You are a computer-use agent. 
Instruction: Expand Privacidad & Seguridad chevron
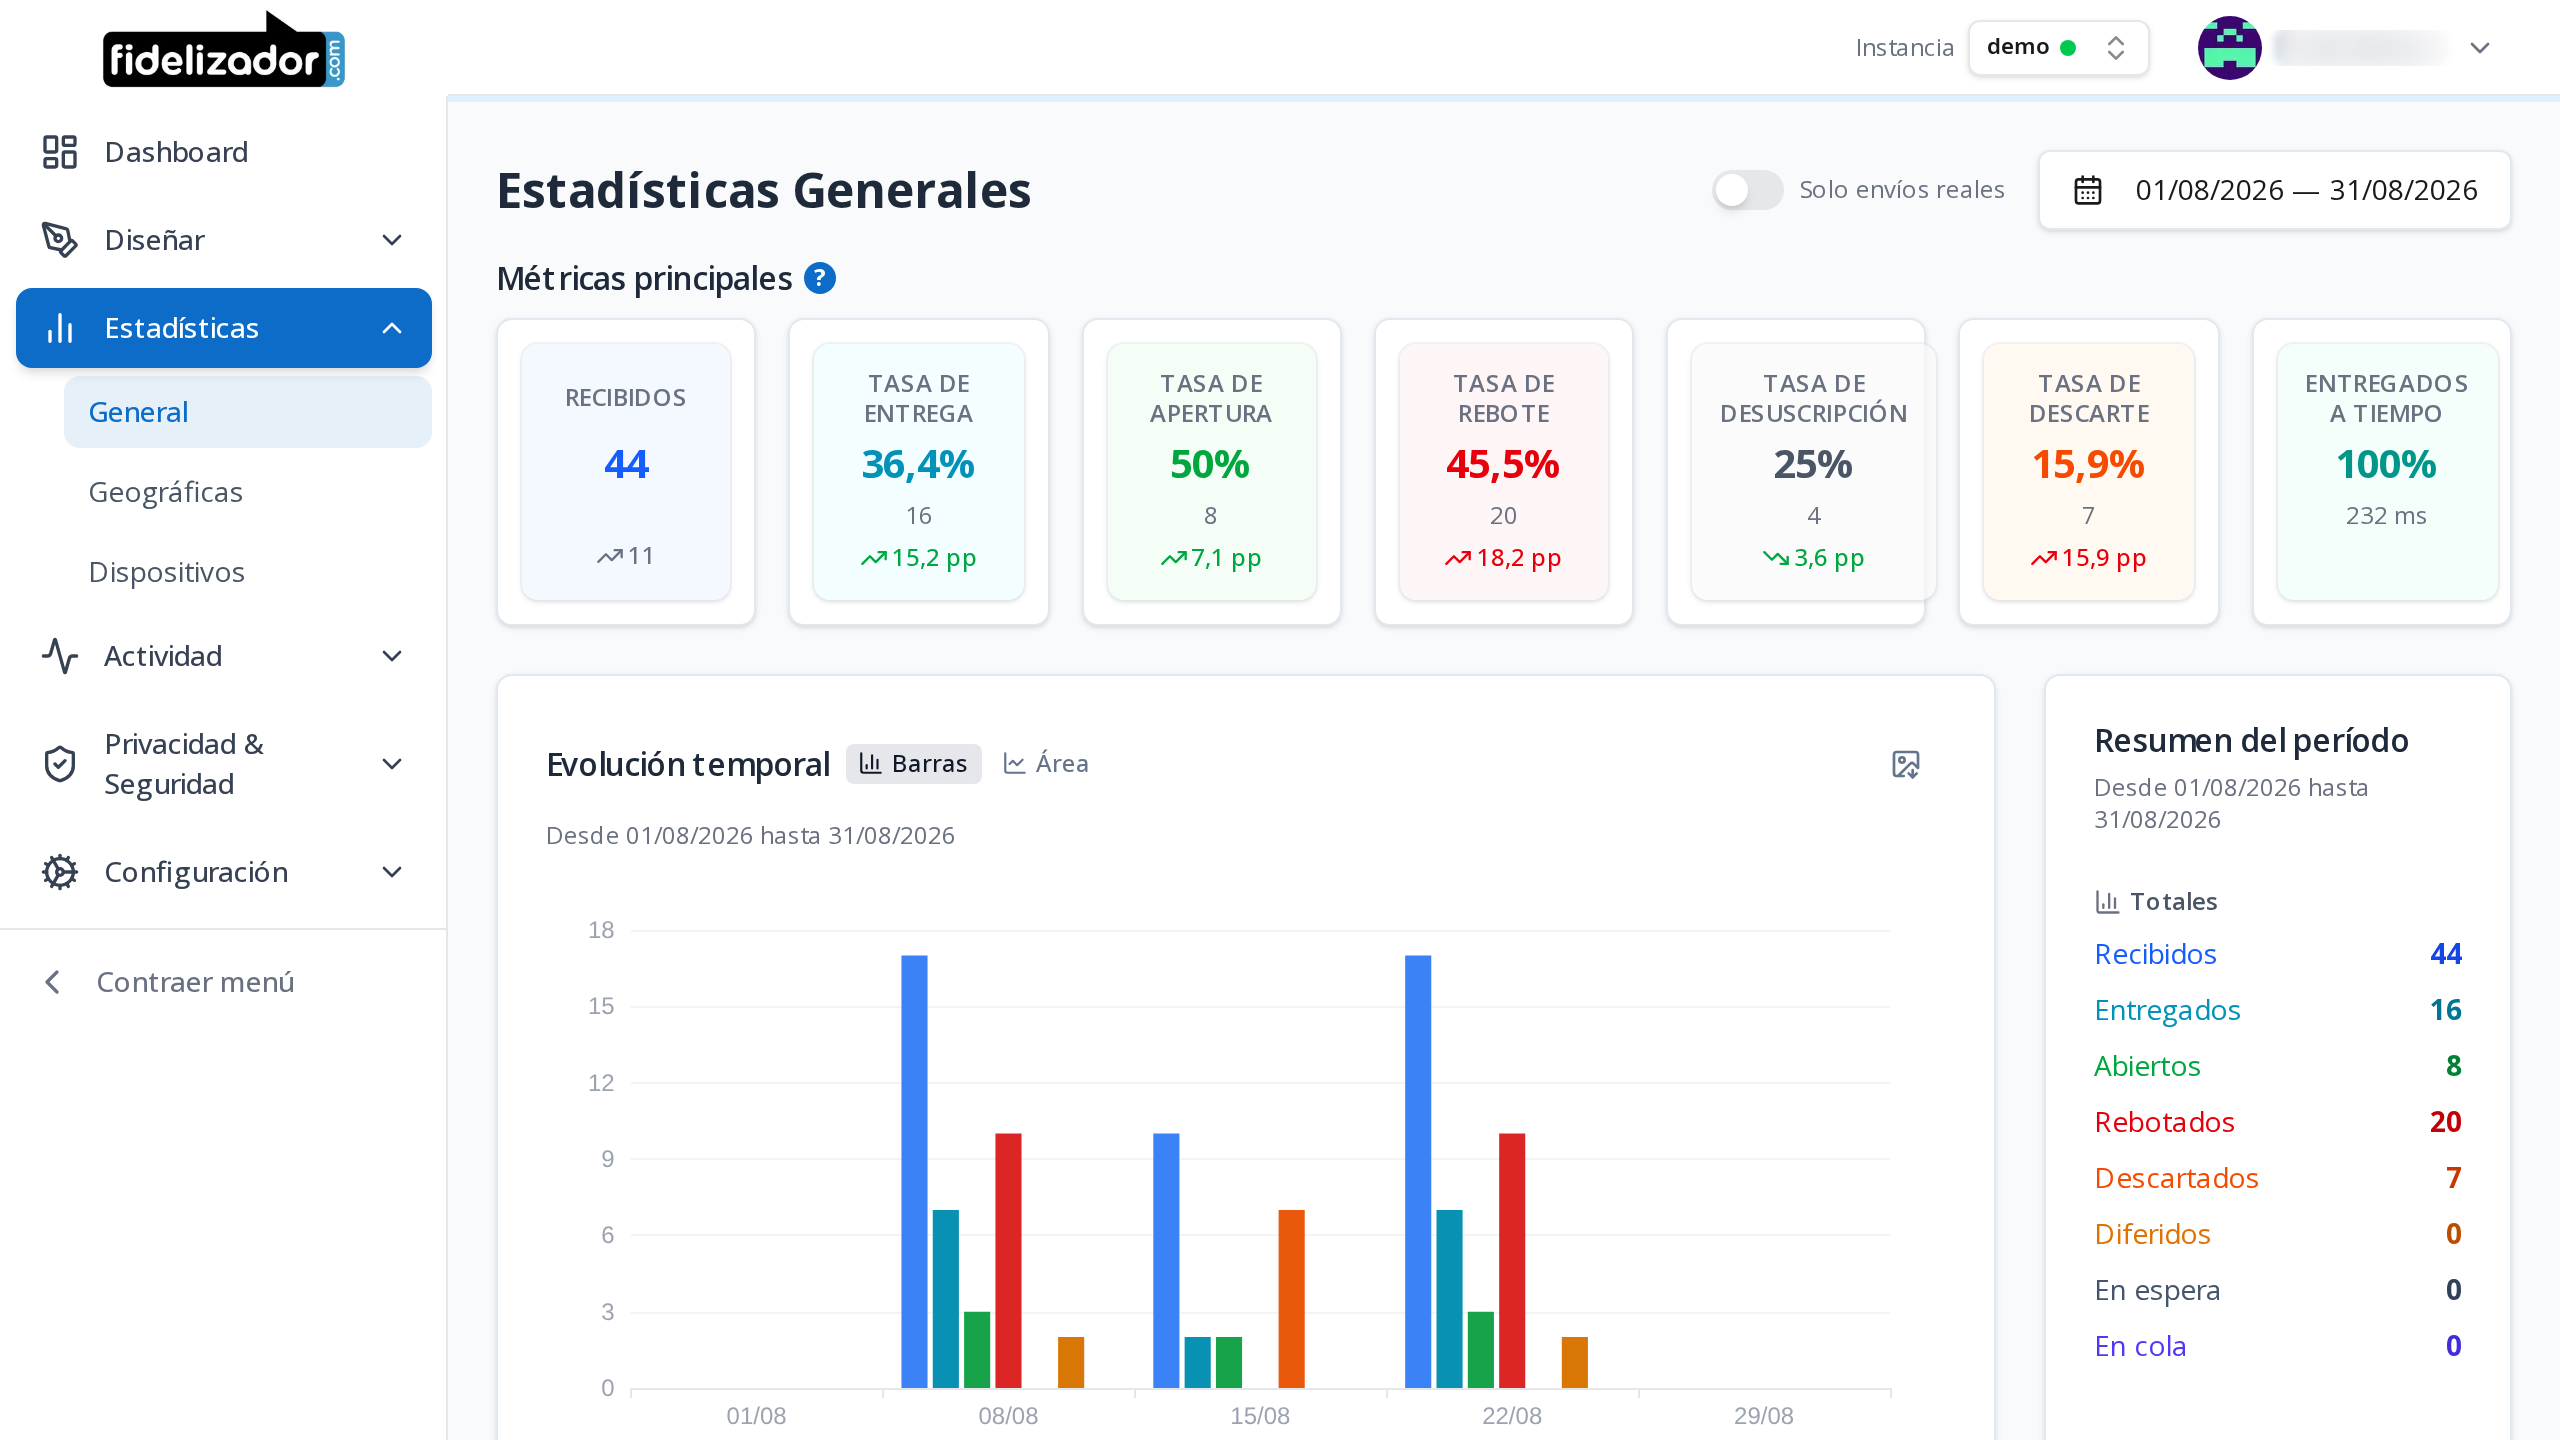tap(393, 764)
